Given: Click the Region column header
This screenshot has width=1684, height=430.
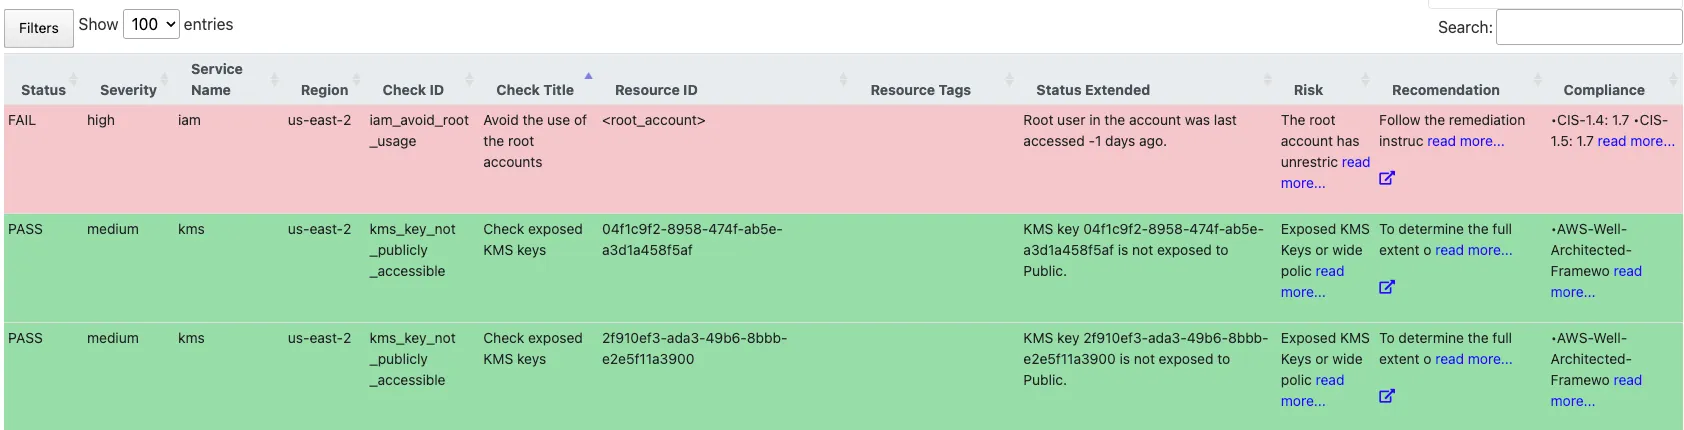Looking at the screenshot, I should point(324,90).
